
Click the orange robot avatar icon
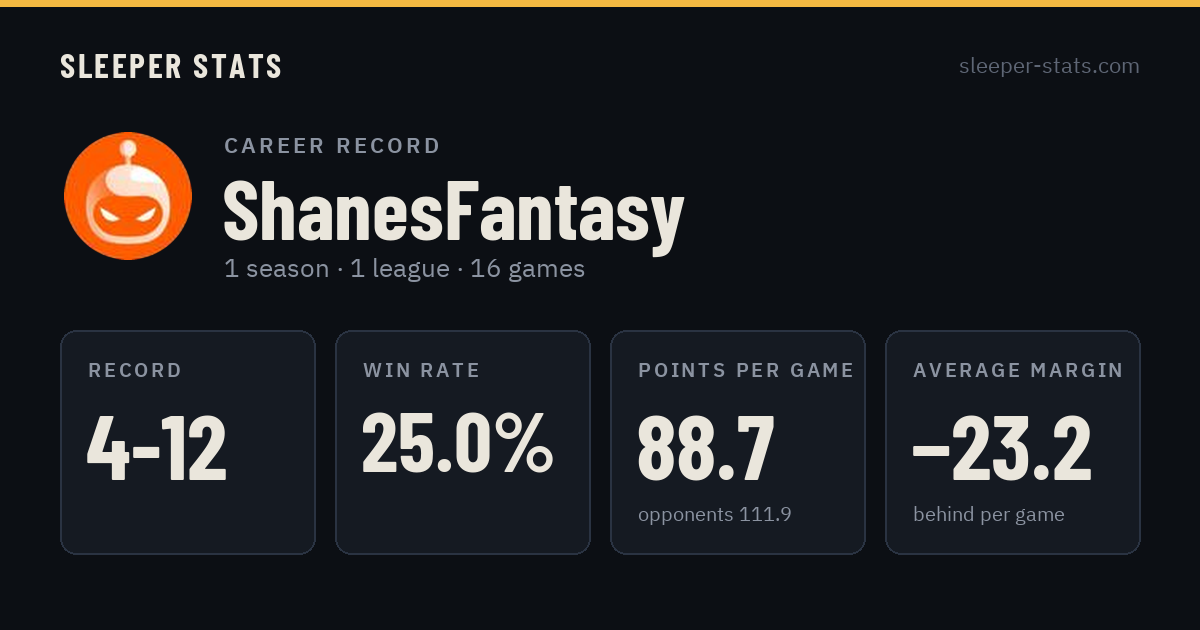point(128,196)
